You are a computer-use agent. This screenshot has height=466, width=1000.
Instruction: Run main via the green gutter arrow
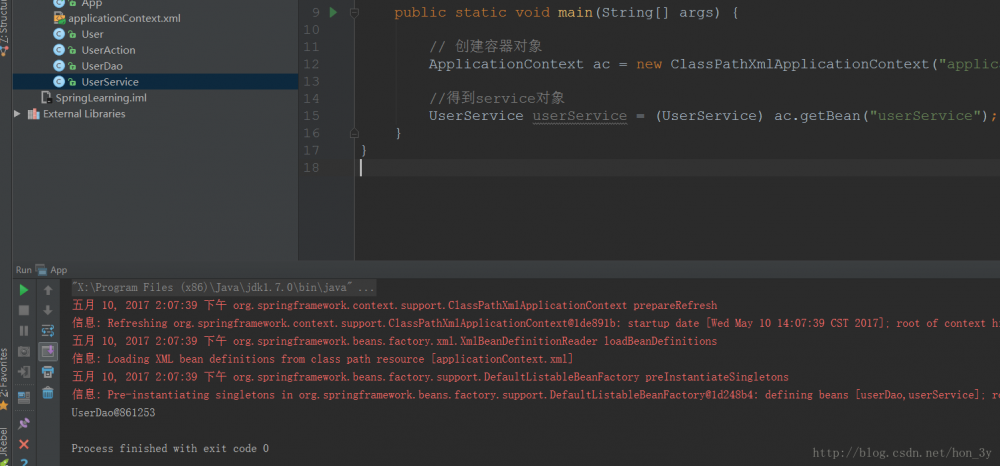(x=334, y=13)
